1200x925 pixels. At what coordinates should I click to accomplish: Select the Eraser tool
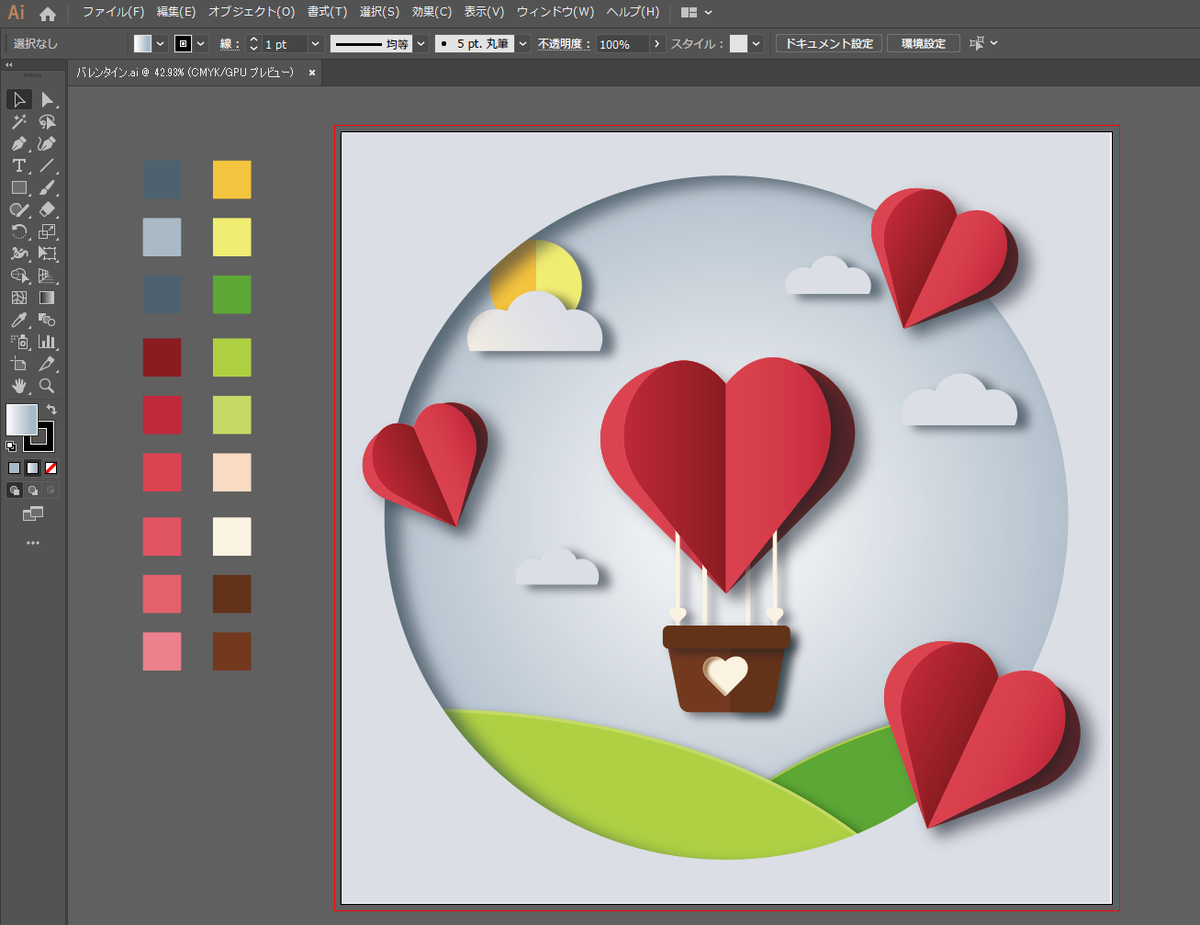tap(47, 209)
